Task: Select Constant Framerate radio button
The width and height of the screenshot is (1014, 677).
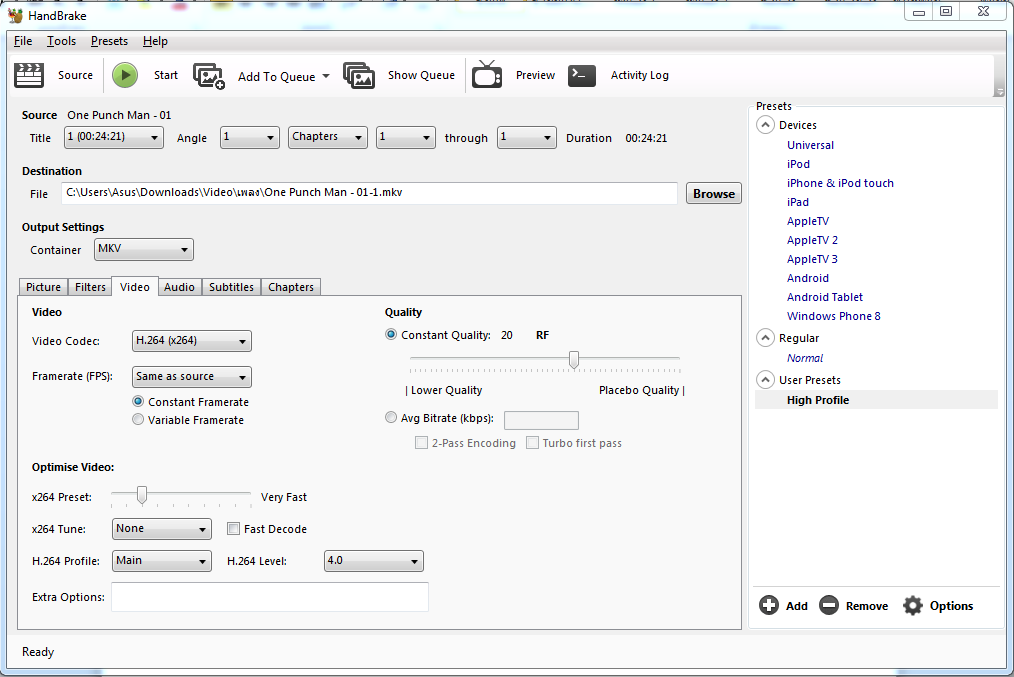Action: point(138,402)
